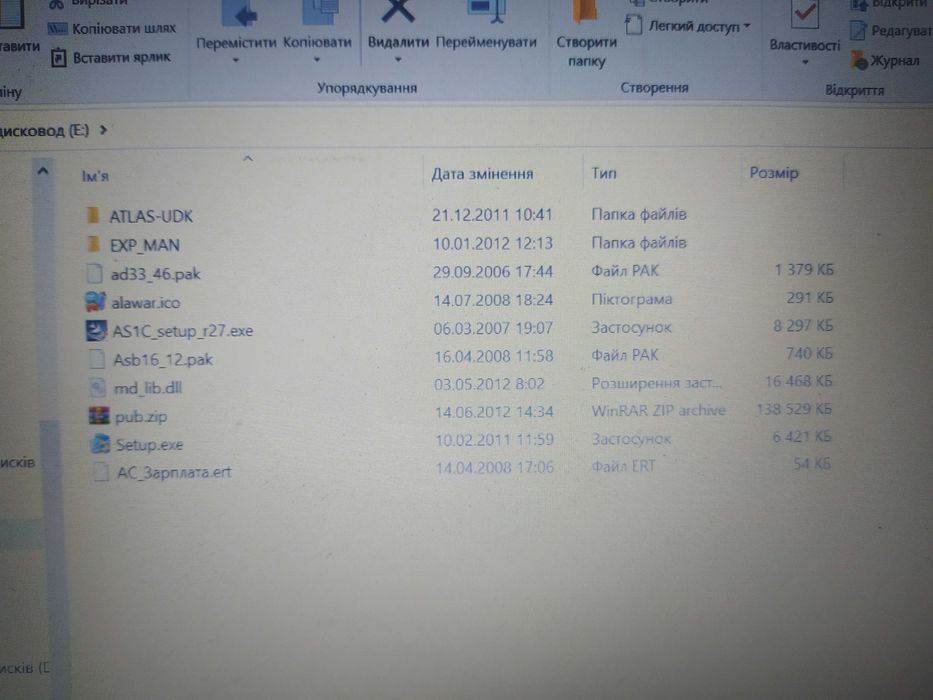Expand the address bar chevron after Дисковод (E:)
Image resolution: width=933 pixels, height=700 pixels.
(104, 129)
